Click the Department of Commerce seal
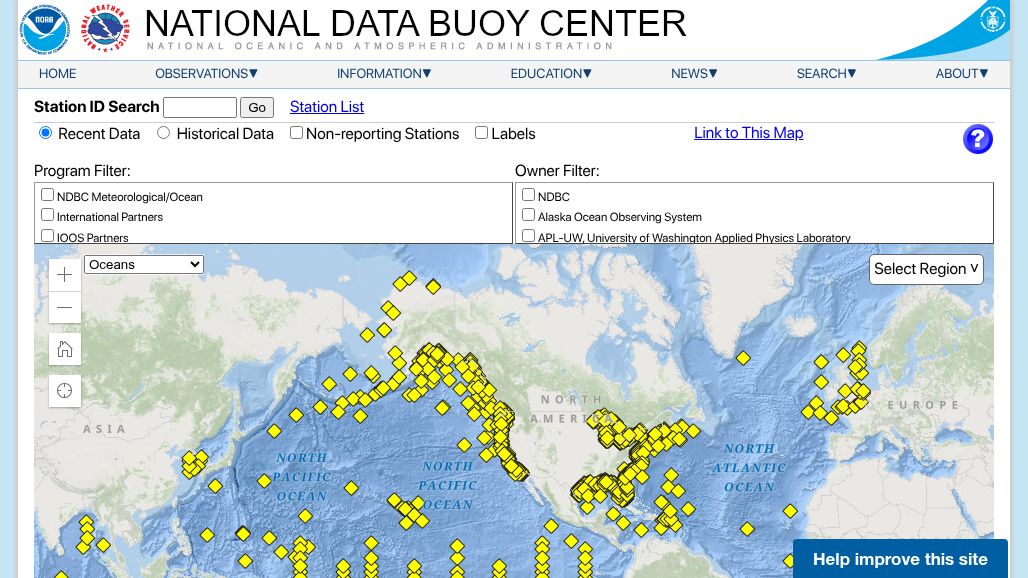This screenshot has height=578, width=1028. [x=992, y=20]
